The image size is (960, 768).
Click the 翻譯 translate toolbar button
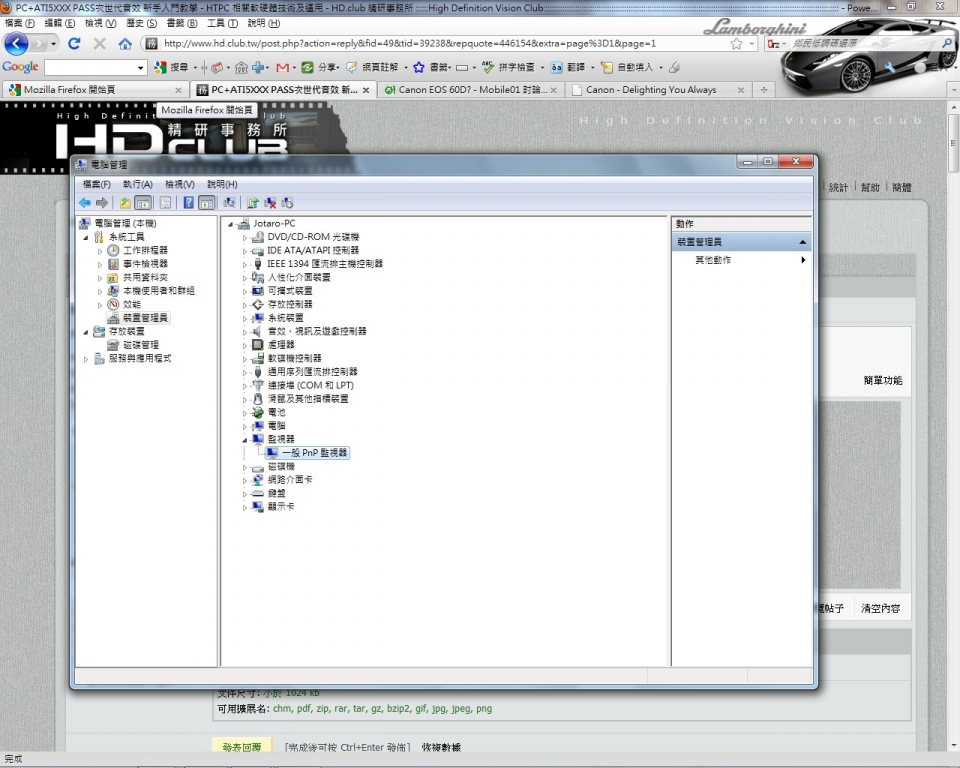[x=568, y=67]
